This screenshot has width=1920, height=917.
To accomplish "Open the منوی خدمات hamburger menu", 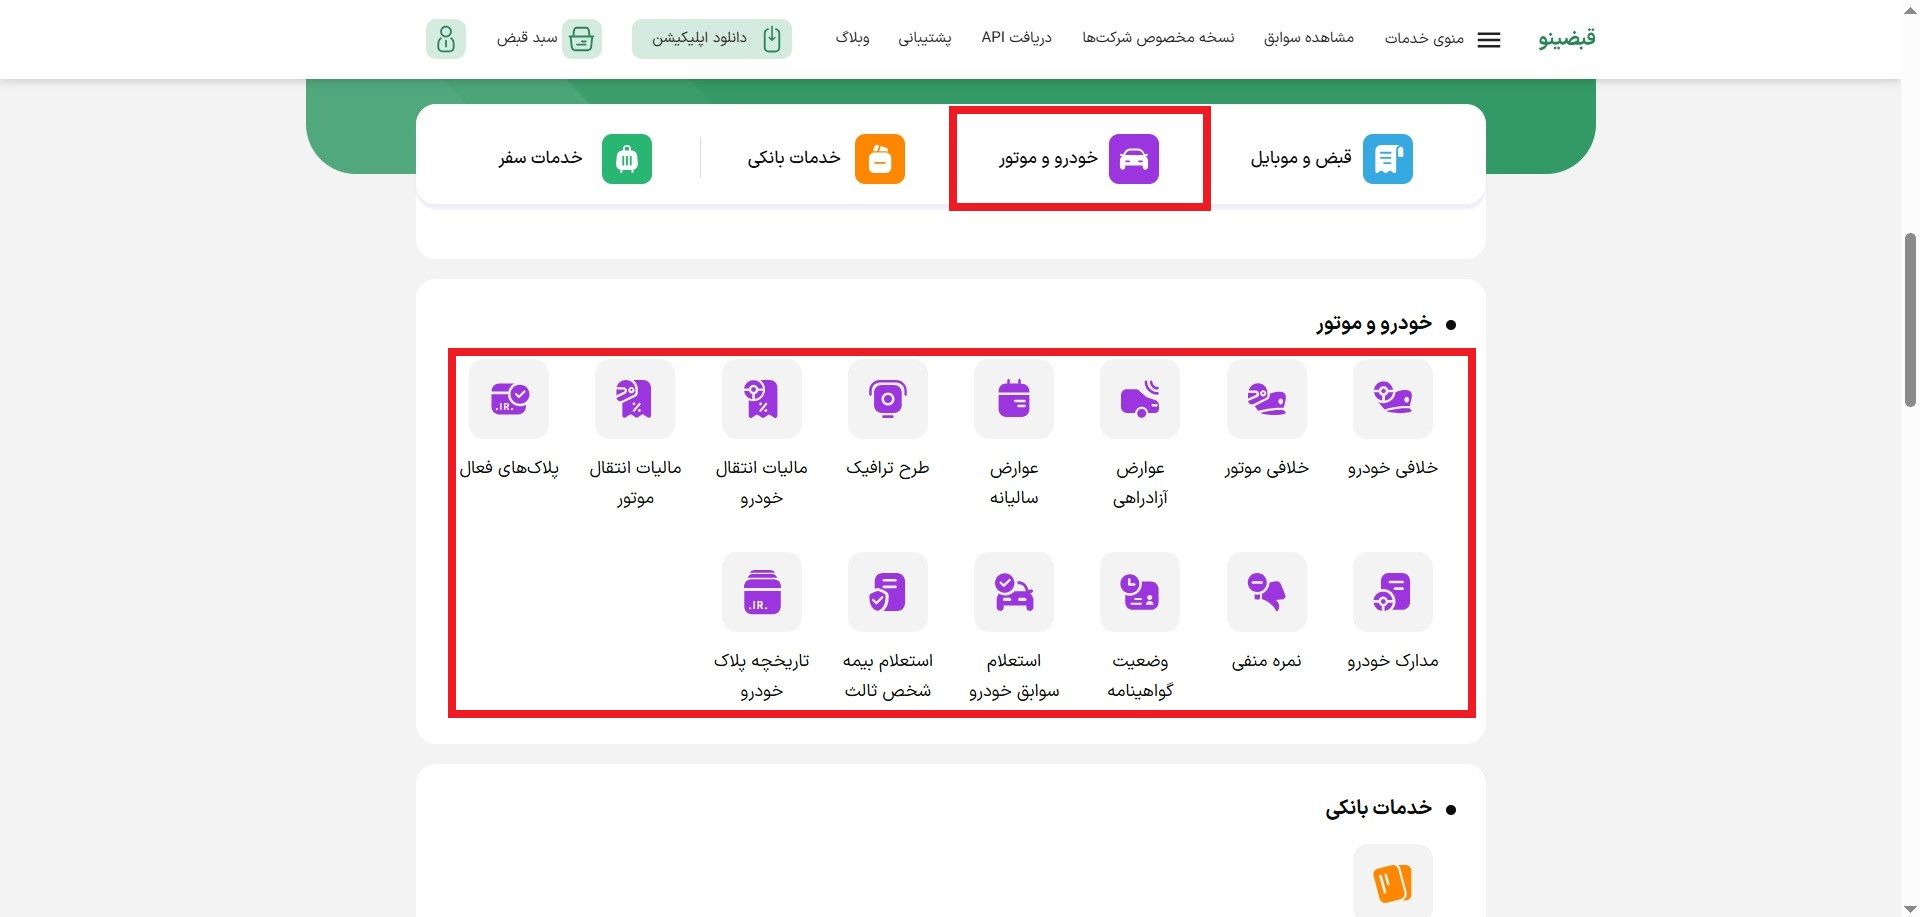I will (x=1488, y=39).
